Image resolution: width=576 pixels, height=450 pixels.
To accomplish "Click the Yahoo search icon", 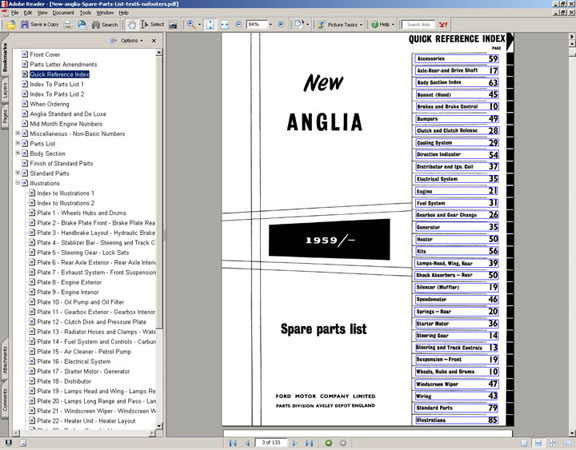I will click(x=443, y=25).
